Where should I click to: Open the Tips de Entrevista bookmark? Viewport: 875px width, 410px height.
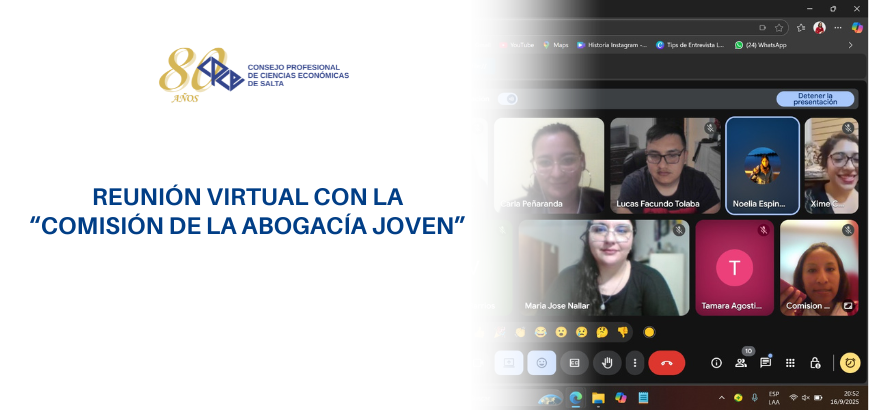coord(690,45)
